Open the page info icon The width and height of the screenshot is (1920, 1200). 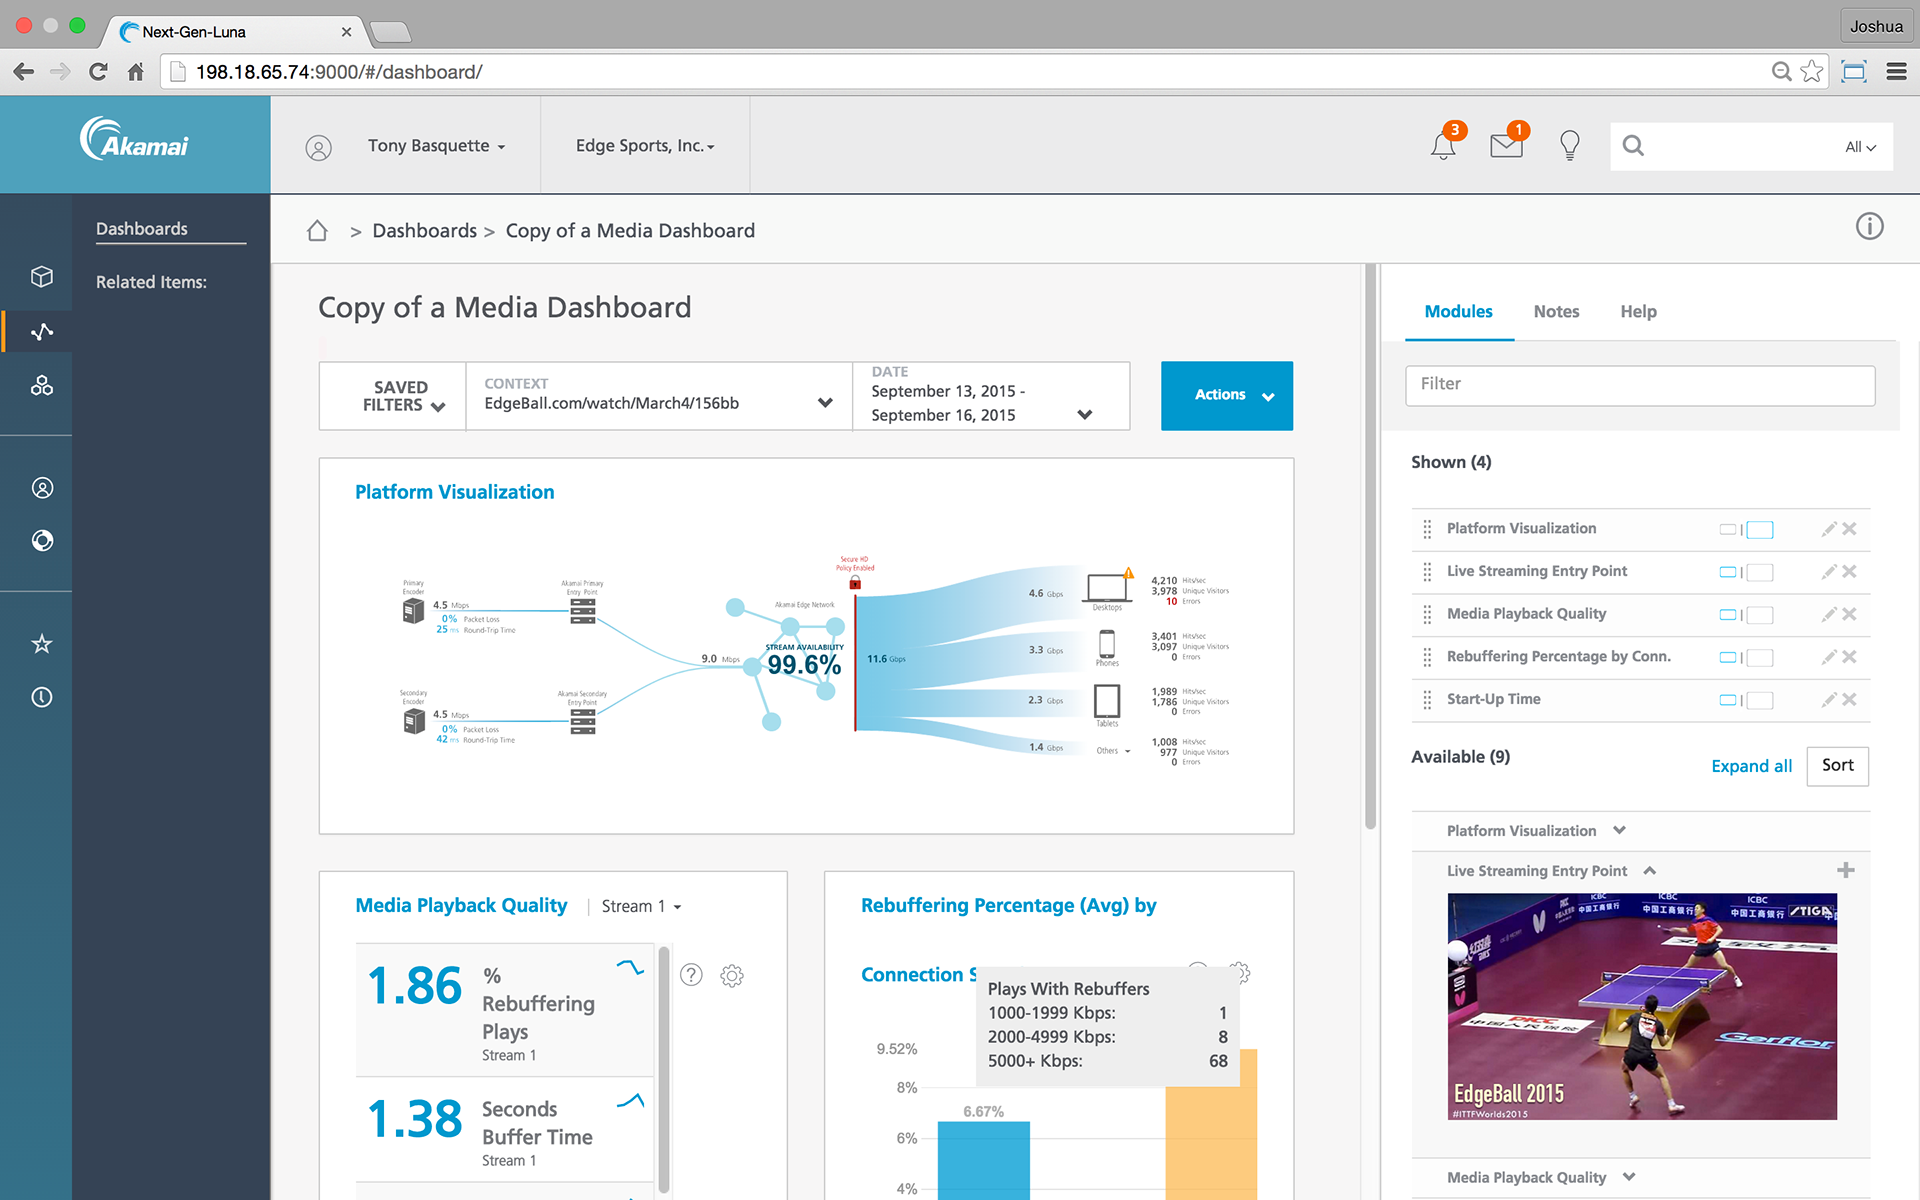pyautogui.click(x=1869, y=226)
